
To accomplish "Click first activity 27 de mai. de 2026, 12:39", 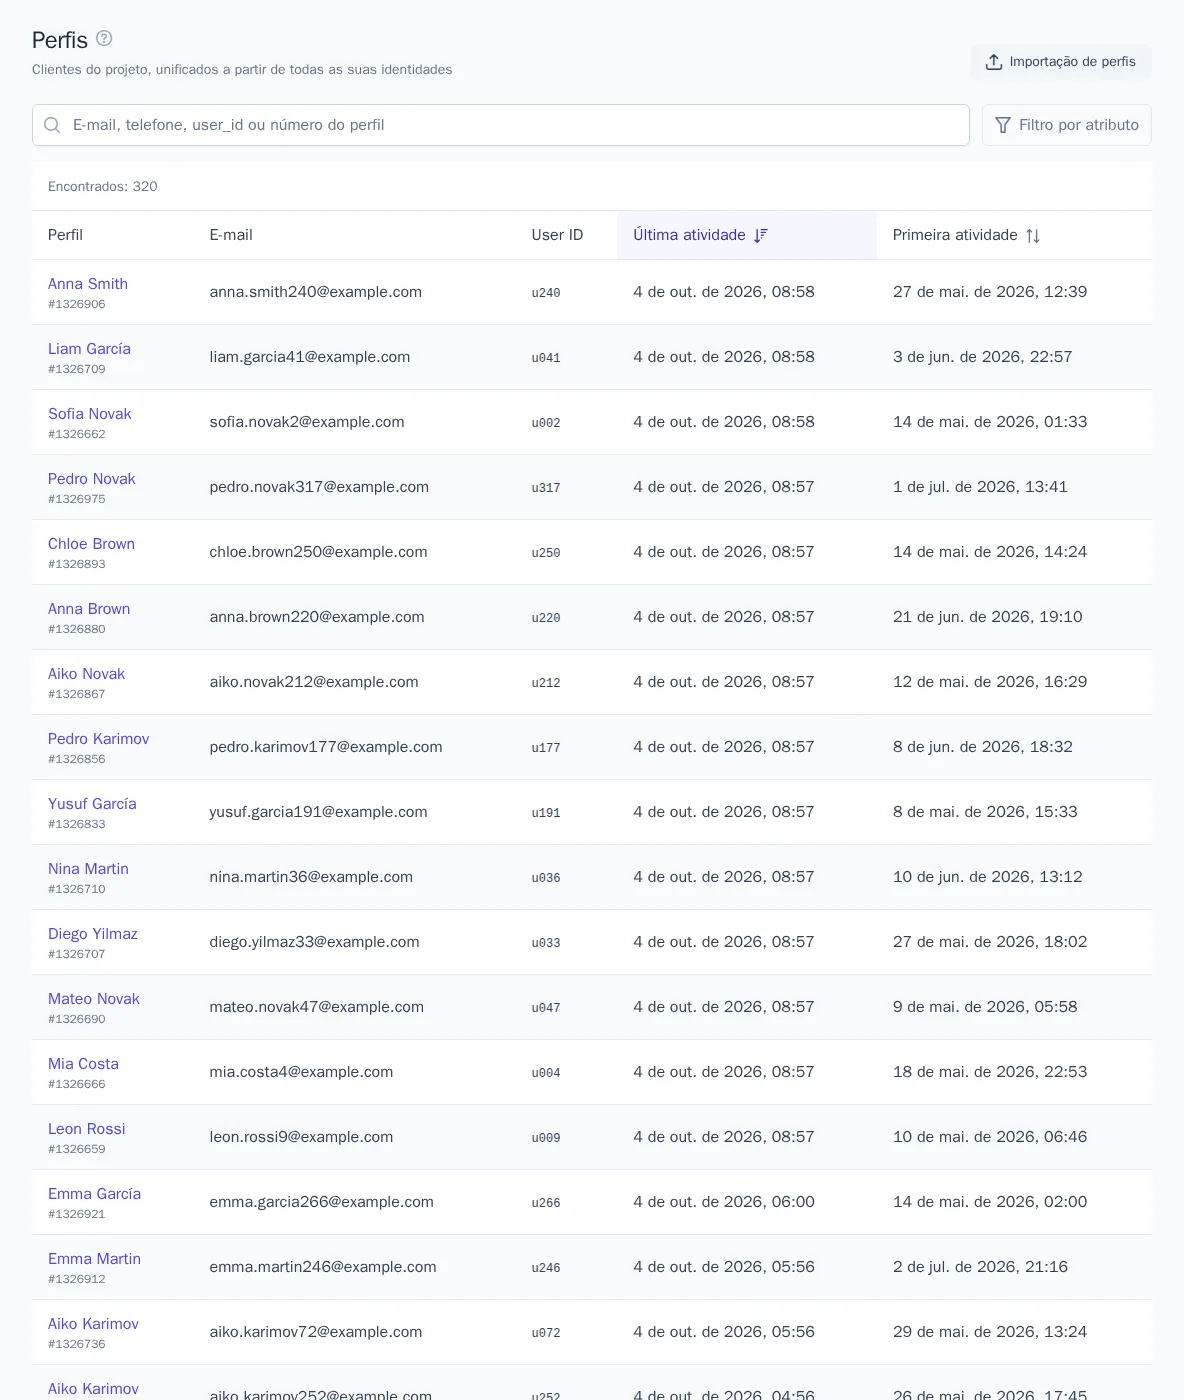I will pyautogui.click(x=990, y=292).
